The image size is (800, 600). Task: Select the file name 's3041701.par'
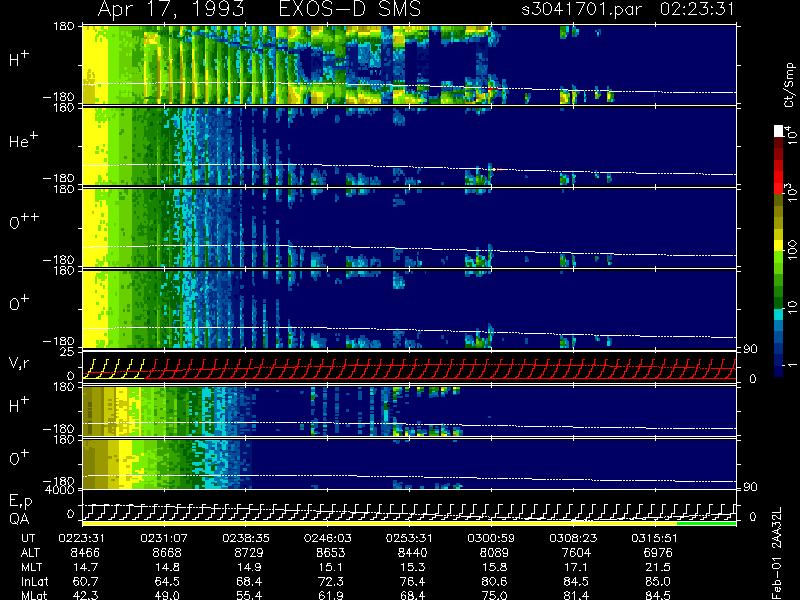(x=581, y=9)
